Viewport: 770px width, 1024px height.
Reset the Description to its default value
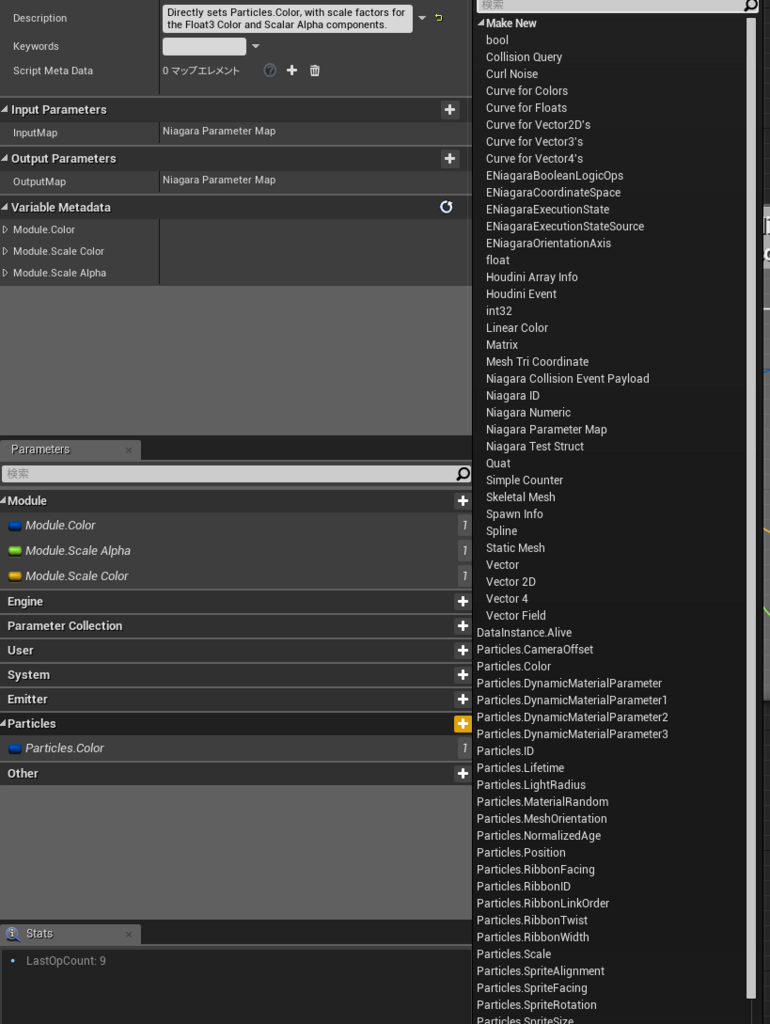(x=439, y=18)
